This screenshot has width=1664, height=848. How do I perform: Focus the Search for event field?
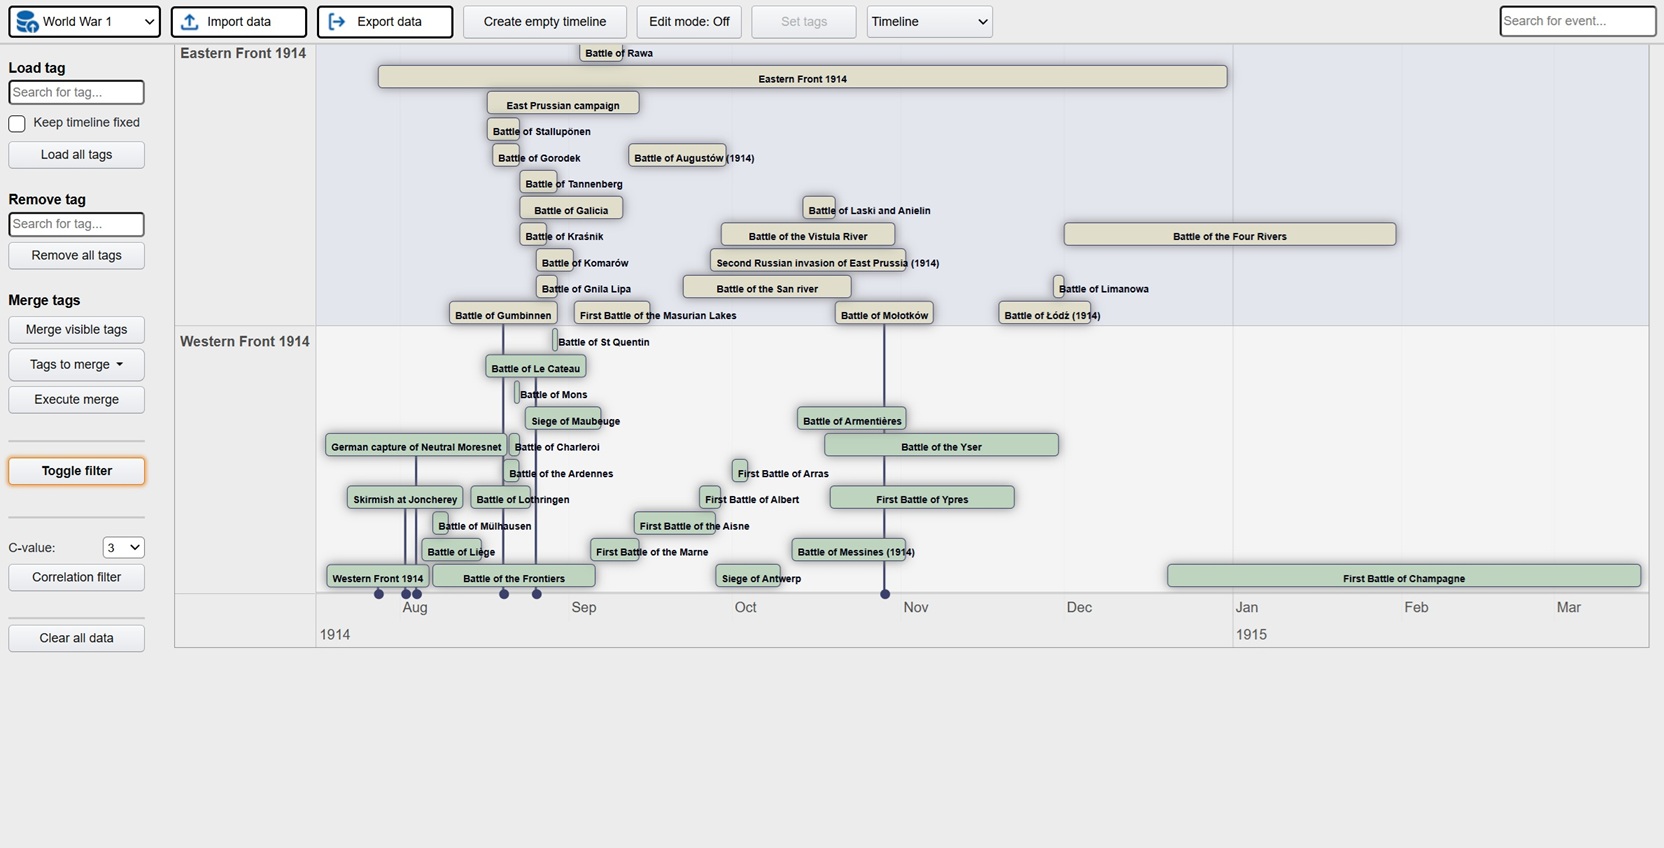coord(1576,21)
